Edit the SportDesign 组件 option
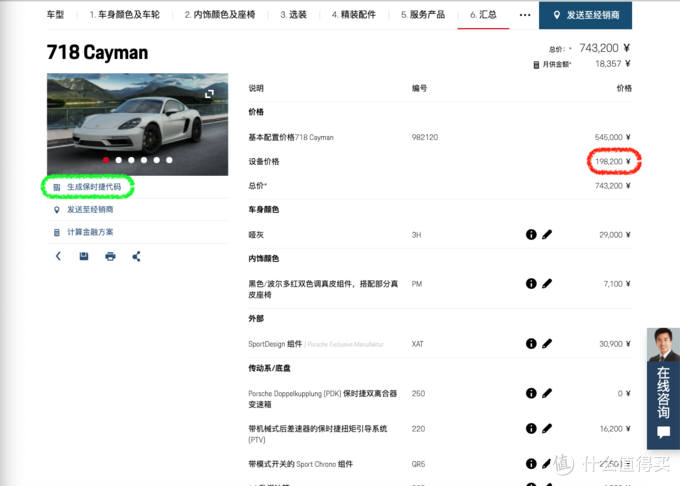The height and width of the screenshot is (486, 680). pyautogui.click(x=547, y=344)
